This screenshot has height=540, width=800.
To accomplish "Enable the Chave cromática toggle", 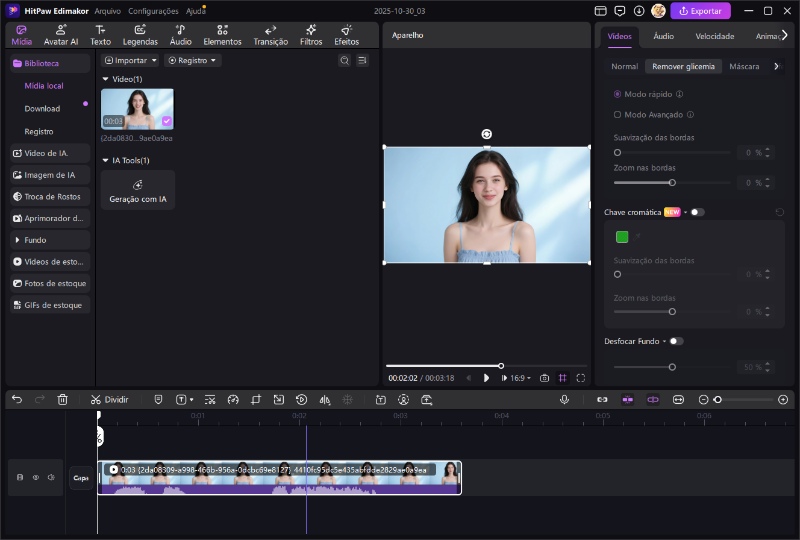I will click(x=696, y=212).
